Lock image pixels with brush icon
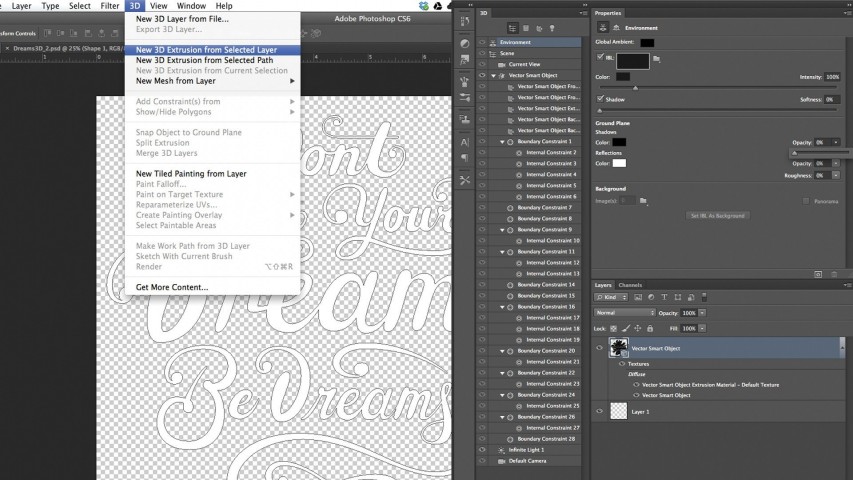This screenshot has height=480, width=853. click(626, 329)
